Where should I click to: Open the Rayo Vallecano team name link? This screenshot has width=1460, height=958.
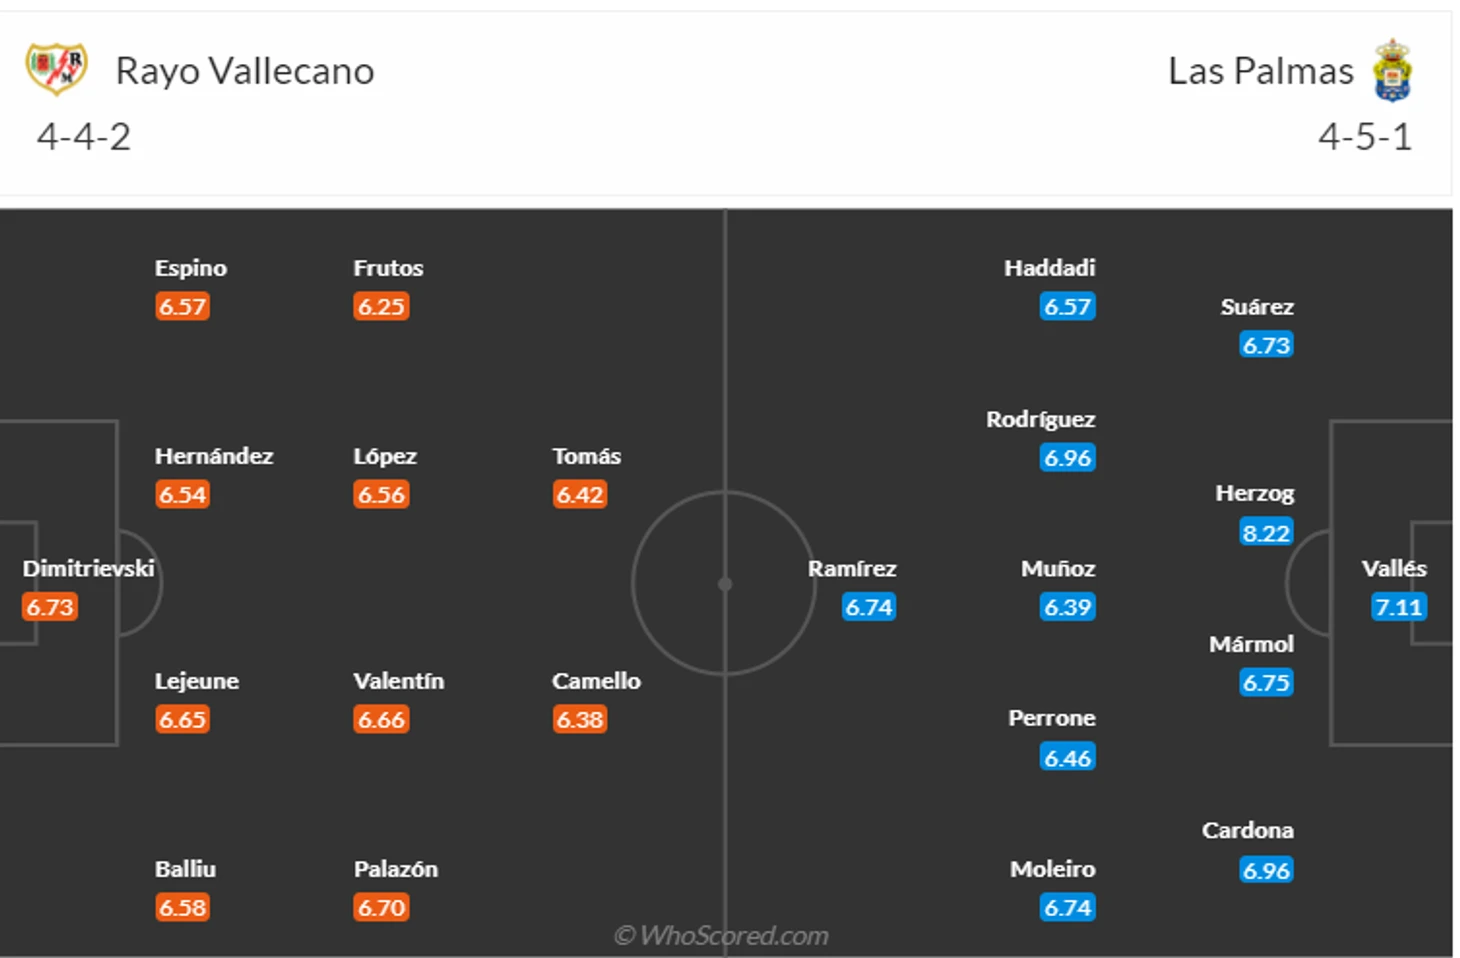[245, 71]
